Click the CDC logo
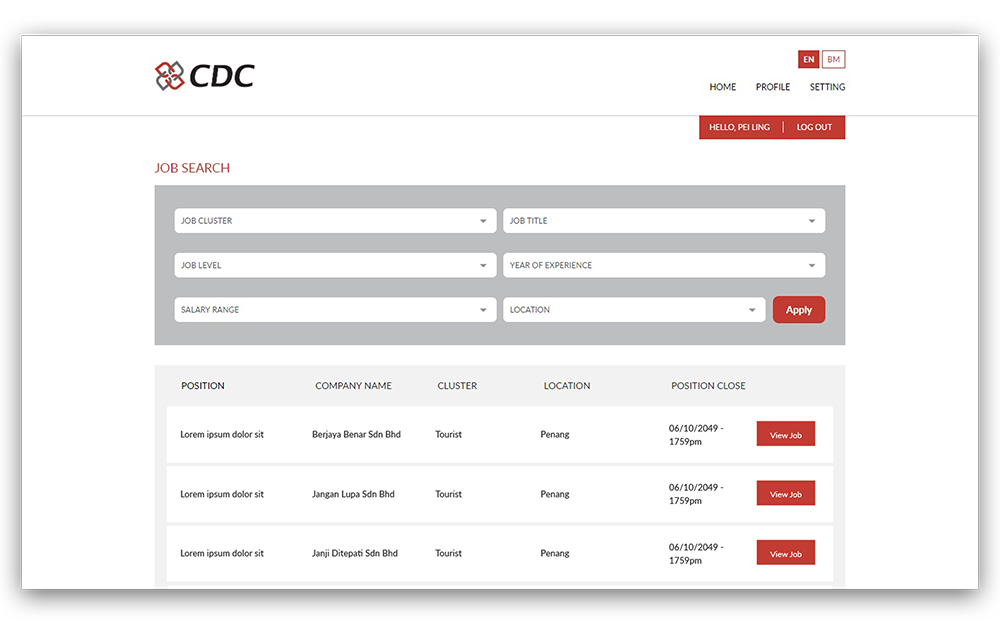 [x=204, y=75]
